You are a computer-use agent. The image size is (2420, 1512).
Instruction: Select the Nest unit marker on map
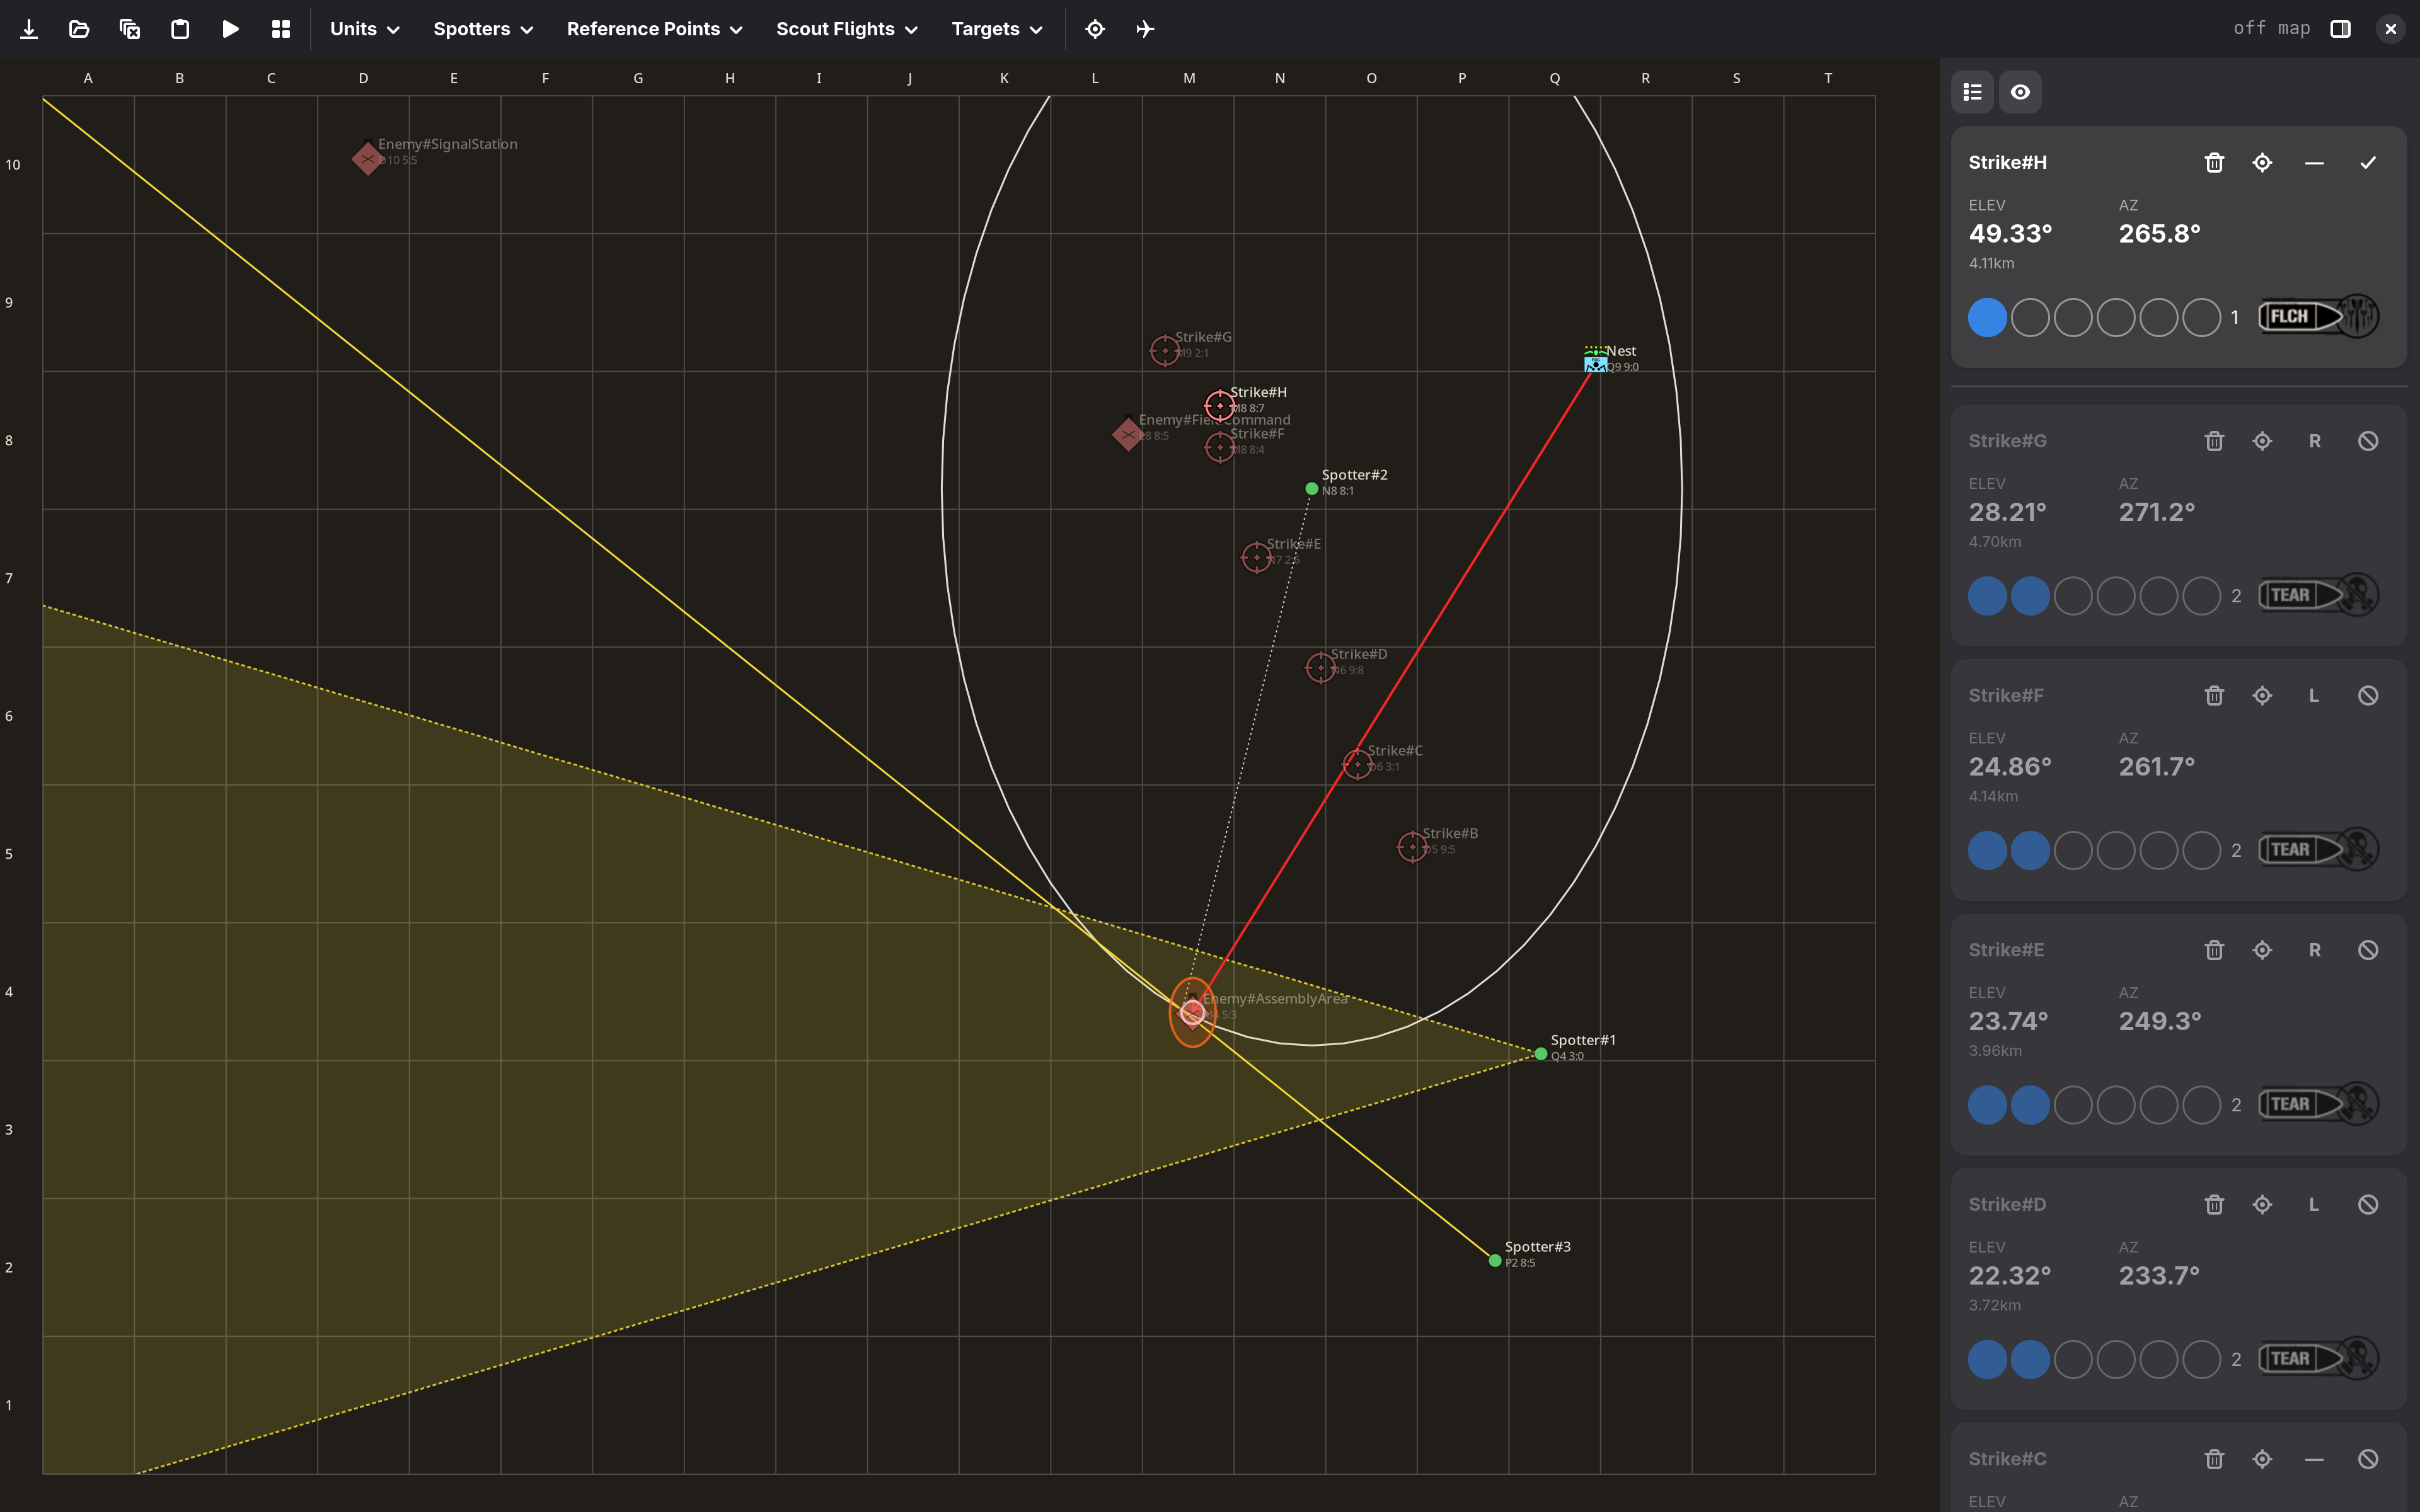point(1596,361)
